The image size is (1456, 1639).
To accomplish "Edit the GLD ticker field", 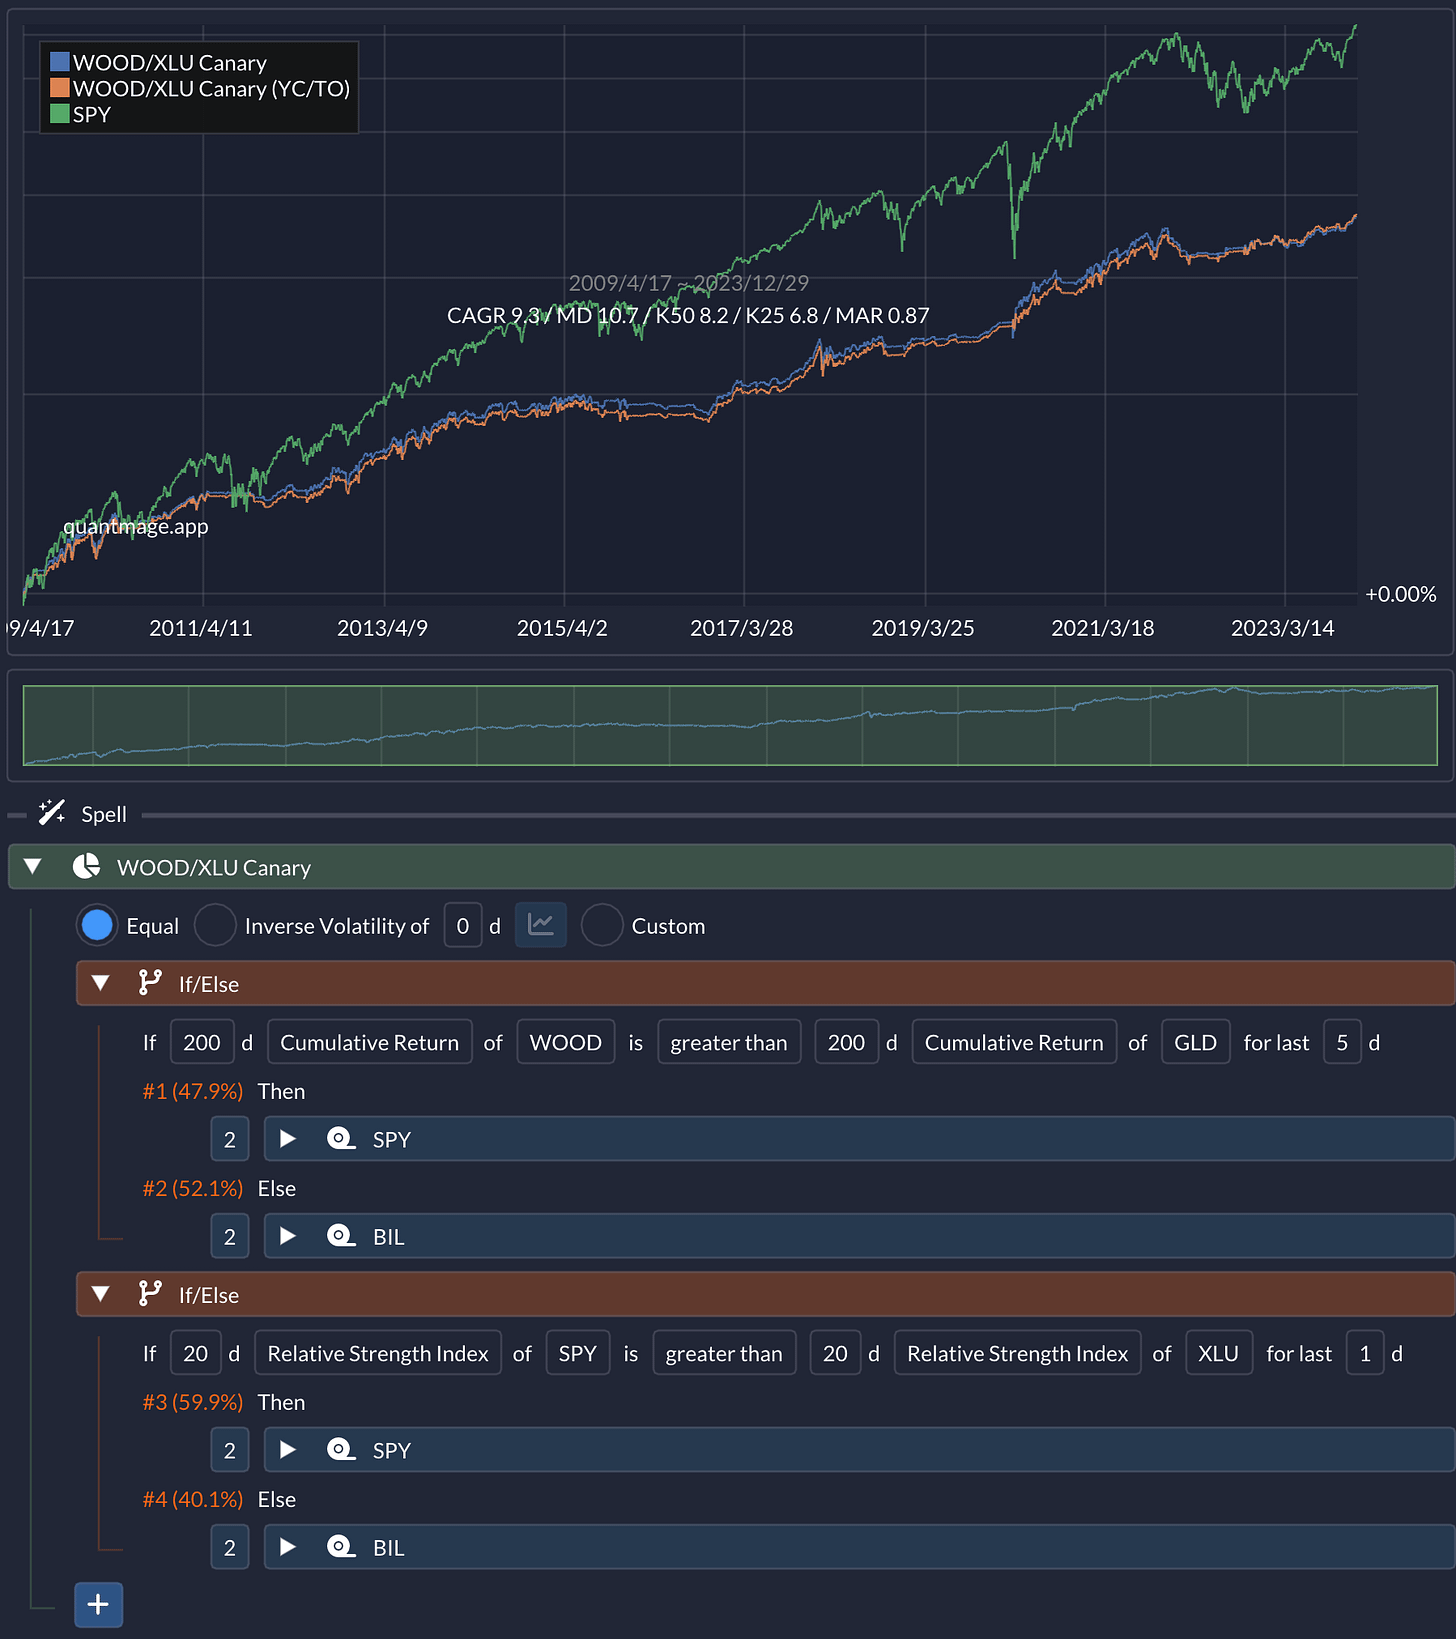I will (x=1195, y=1042).
